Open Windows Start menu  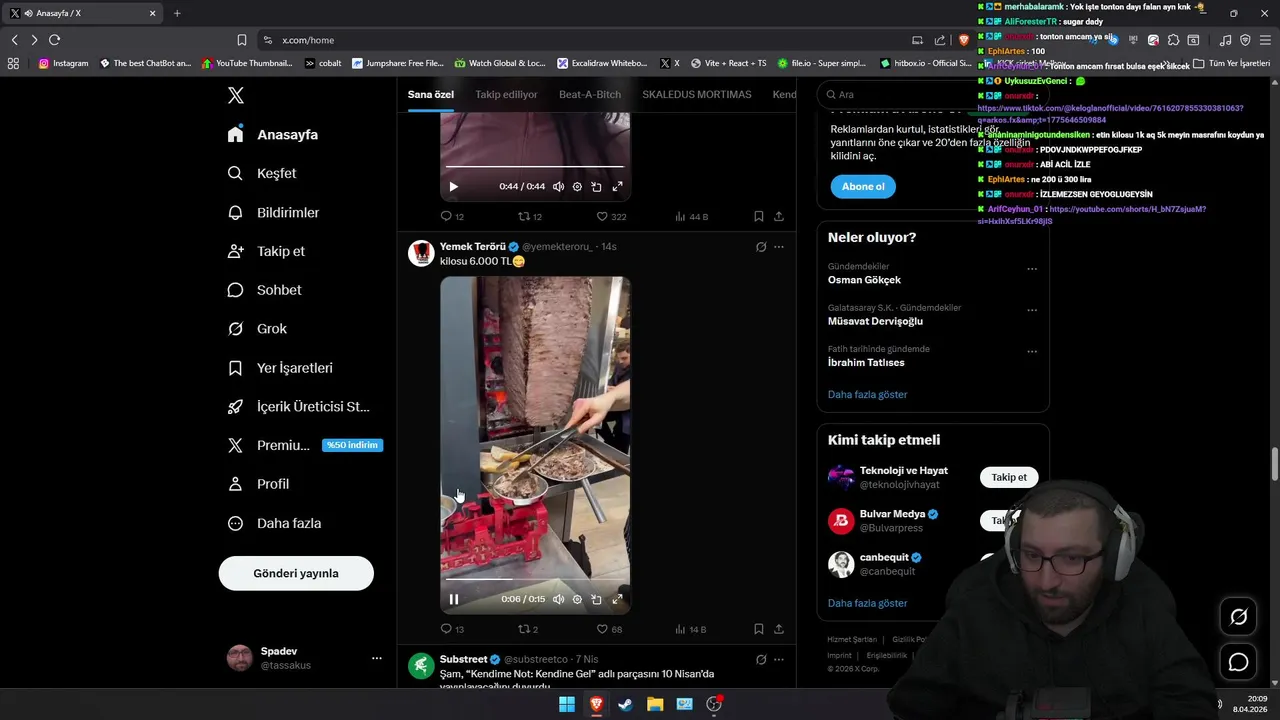click(x=567, y=704)
